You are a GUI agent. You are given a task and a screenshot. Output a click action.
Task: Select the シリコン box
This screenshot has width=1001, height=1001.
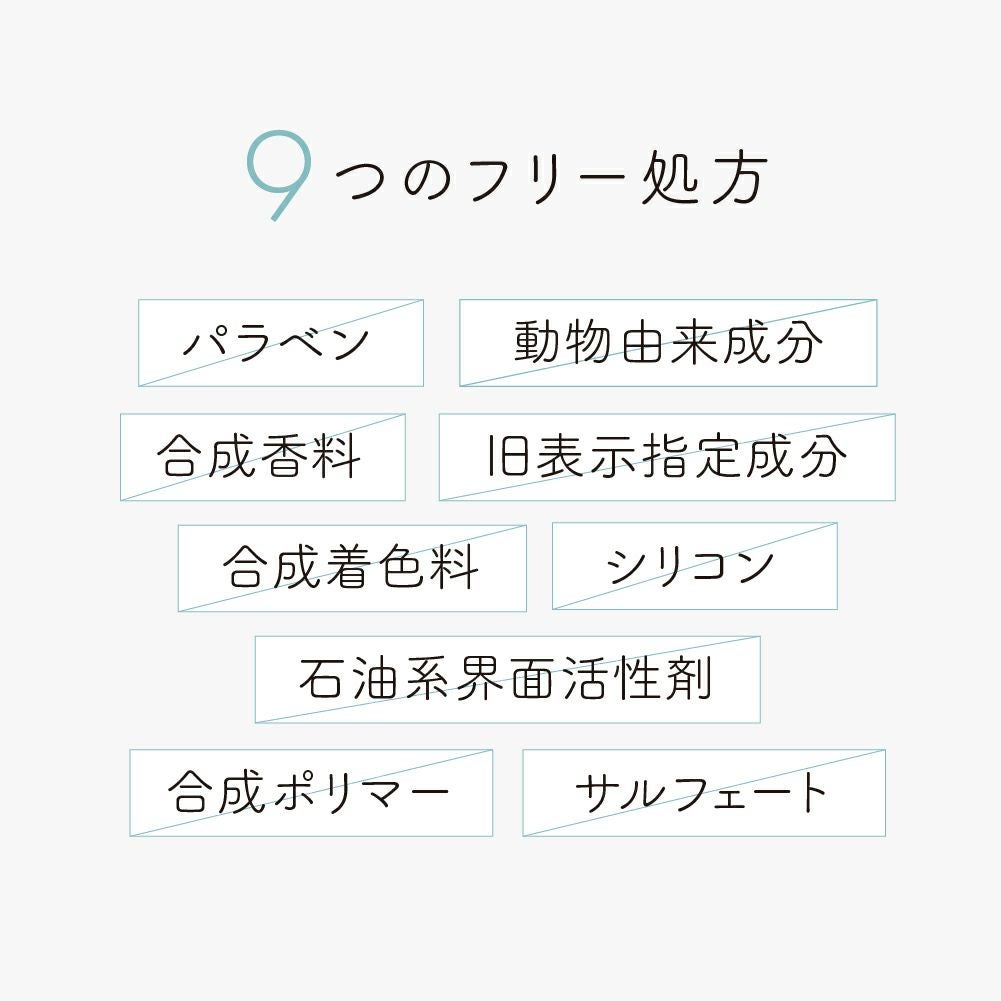pyautogui.click(x=694, y=567)
